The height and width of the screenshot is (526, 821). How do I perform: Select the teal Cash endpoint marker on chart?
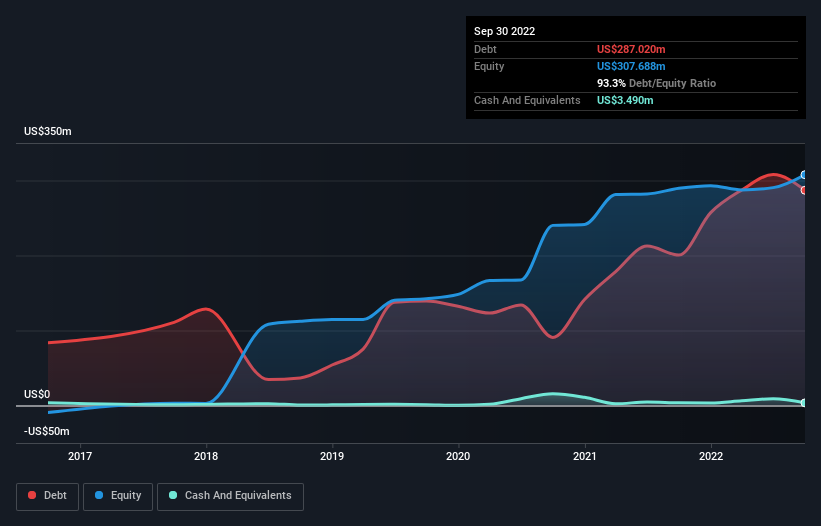(x=804, y=402)
